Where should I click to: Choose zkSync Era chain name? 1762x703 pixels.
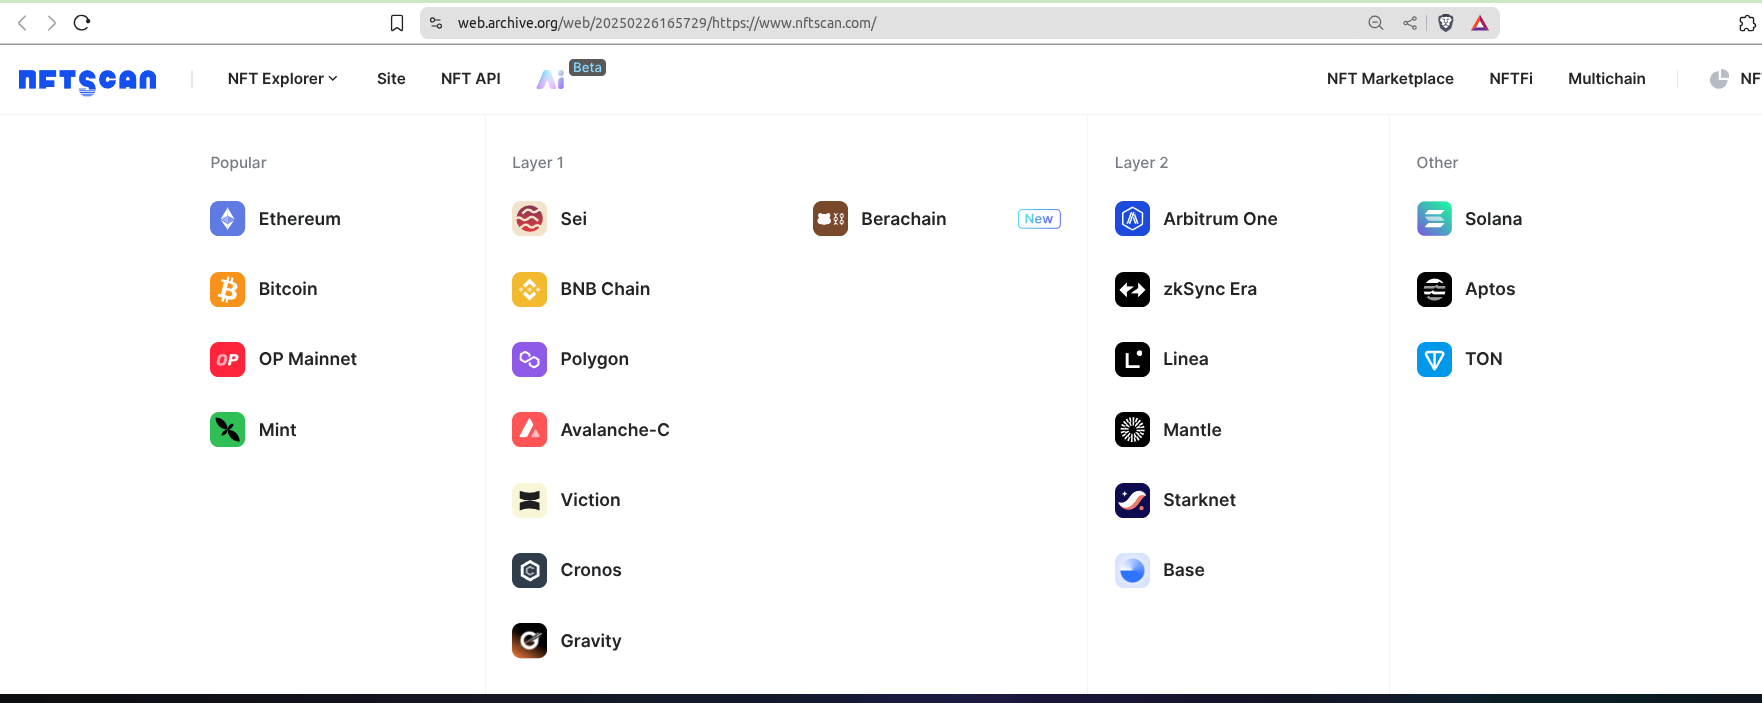pyautogui.click(x=1210, y=289)
